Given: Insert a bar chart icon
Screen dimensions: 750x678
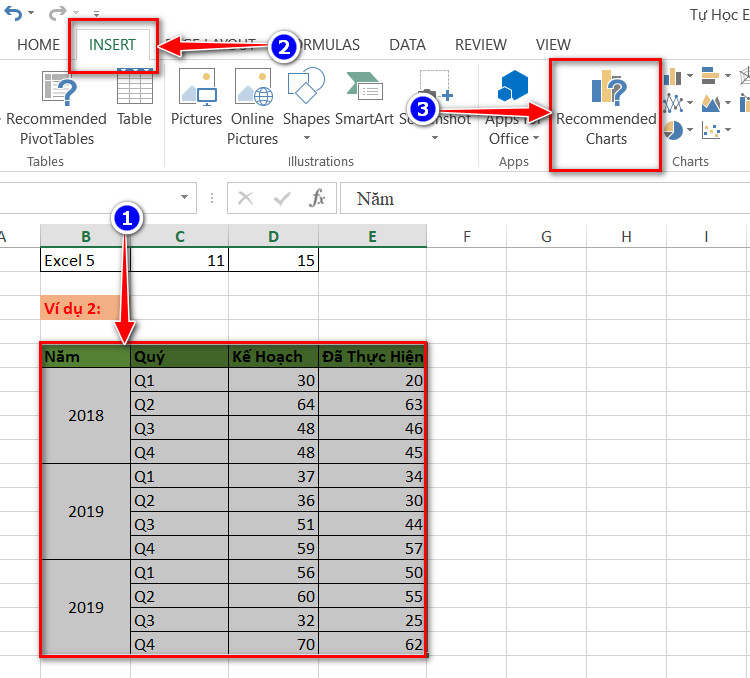Looking at the screenshot, I should 710,76.
